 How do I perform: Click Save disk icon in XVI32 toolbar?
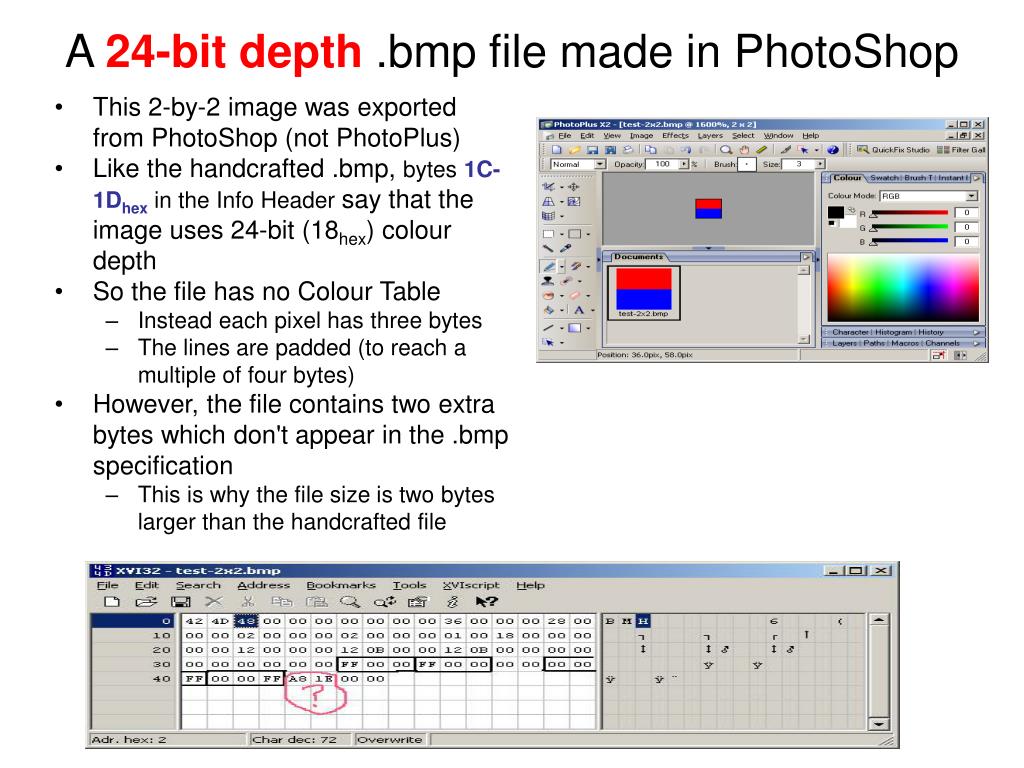(181, 601)
